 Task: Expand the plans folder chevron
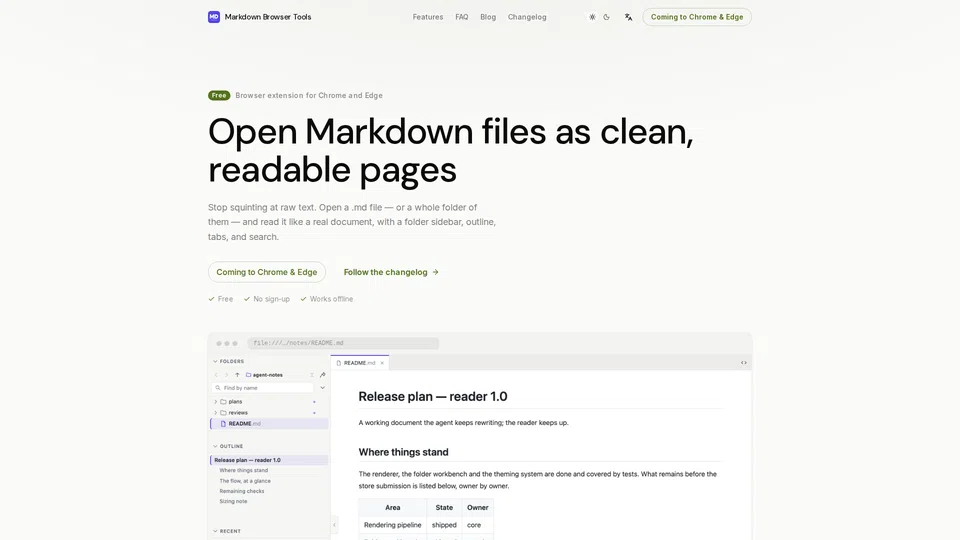coord(216,402)
